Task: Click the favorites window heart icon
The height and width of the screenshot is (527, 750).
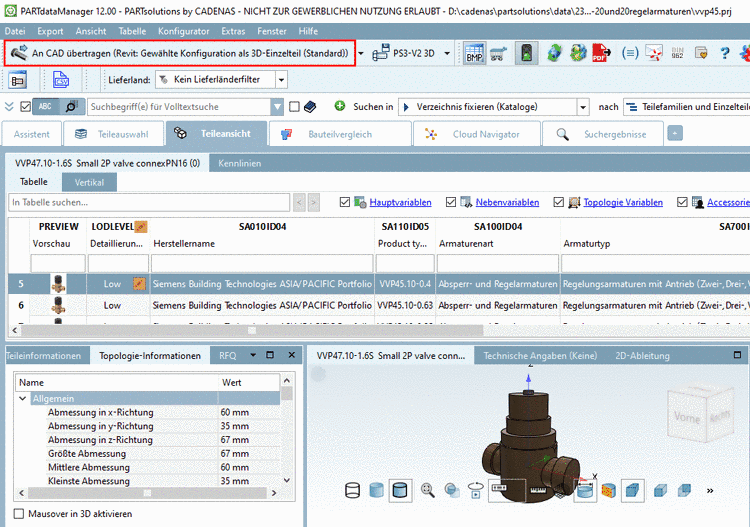Action: coord(701,53)
